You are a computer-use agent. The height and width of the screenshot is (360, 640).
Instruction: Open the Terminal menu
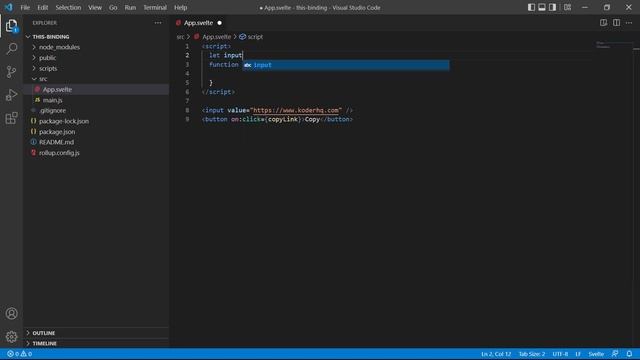(155, 7)
